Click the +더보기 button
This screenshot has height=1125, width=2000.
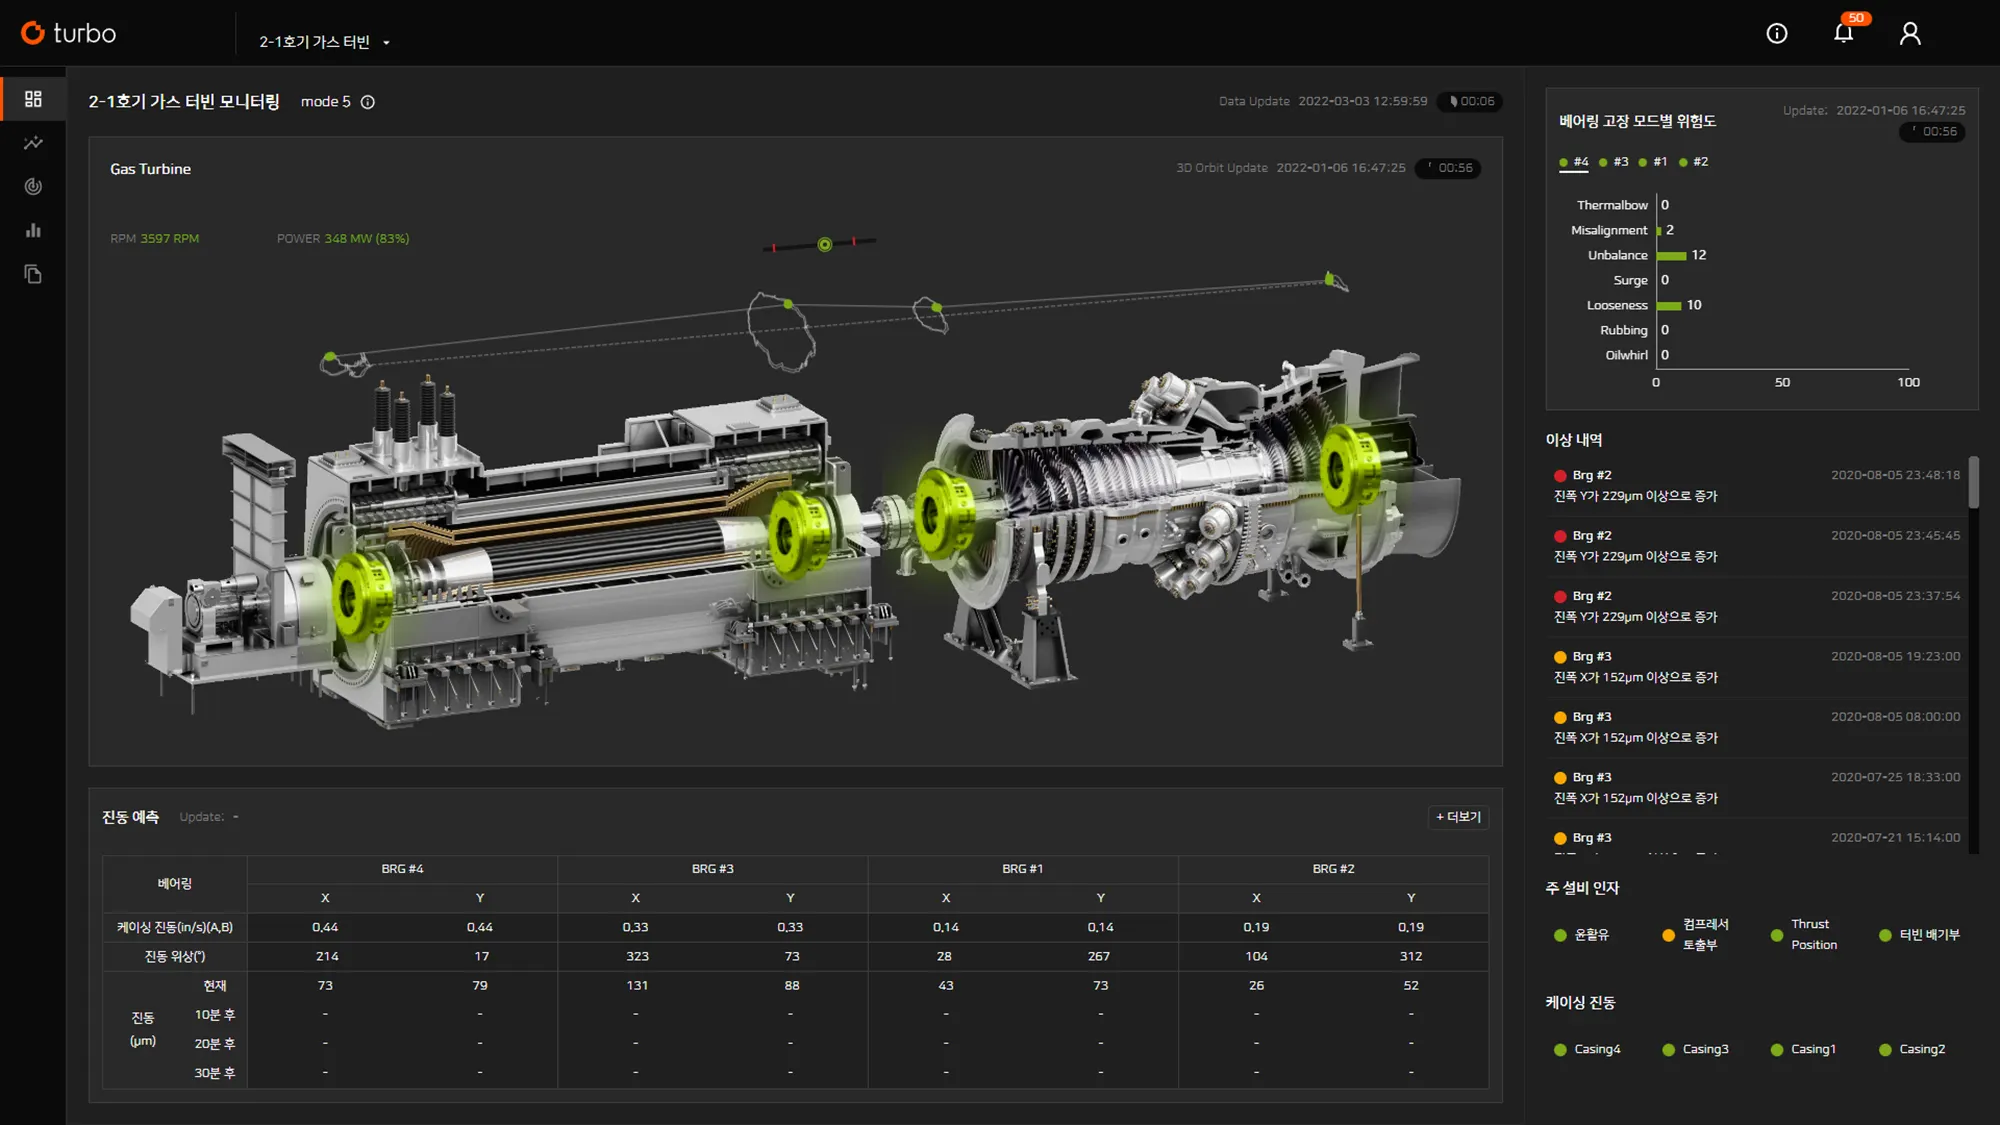click(x=1458, y=817)
